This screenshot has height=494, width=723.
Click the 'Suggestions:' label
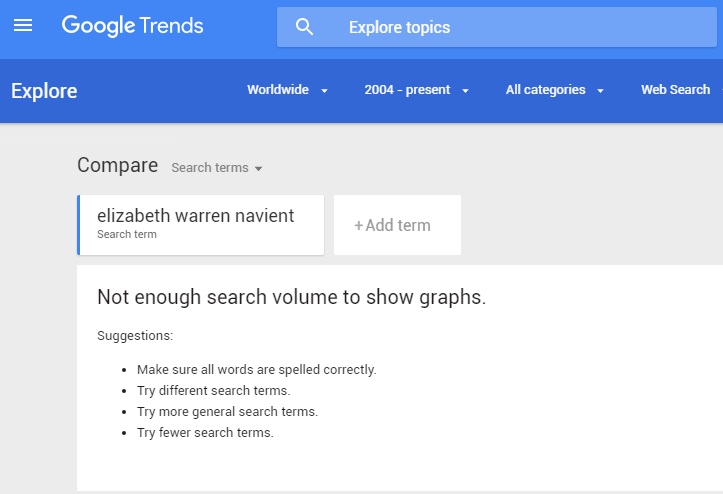click(x=135, y=336)
